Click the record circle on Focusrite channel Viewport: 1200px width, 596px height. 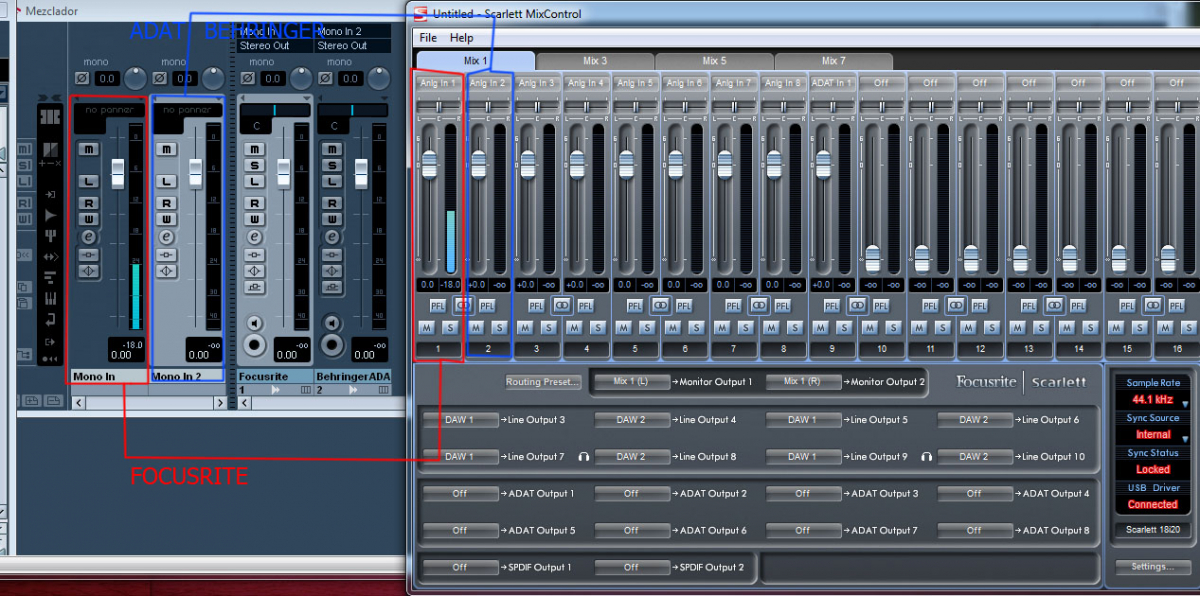click(x=255, y=345)
